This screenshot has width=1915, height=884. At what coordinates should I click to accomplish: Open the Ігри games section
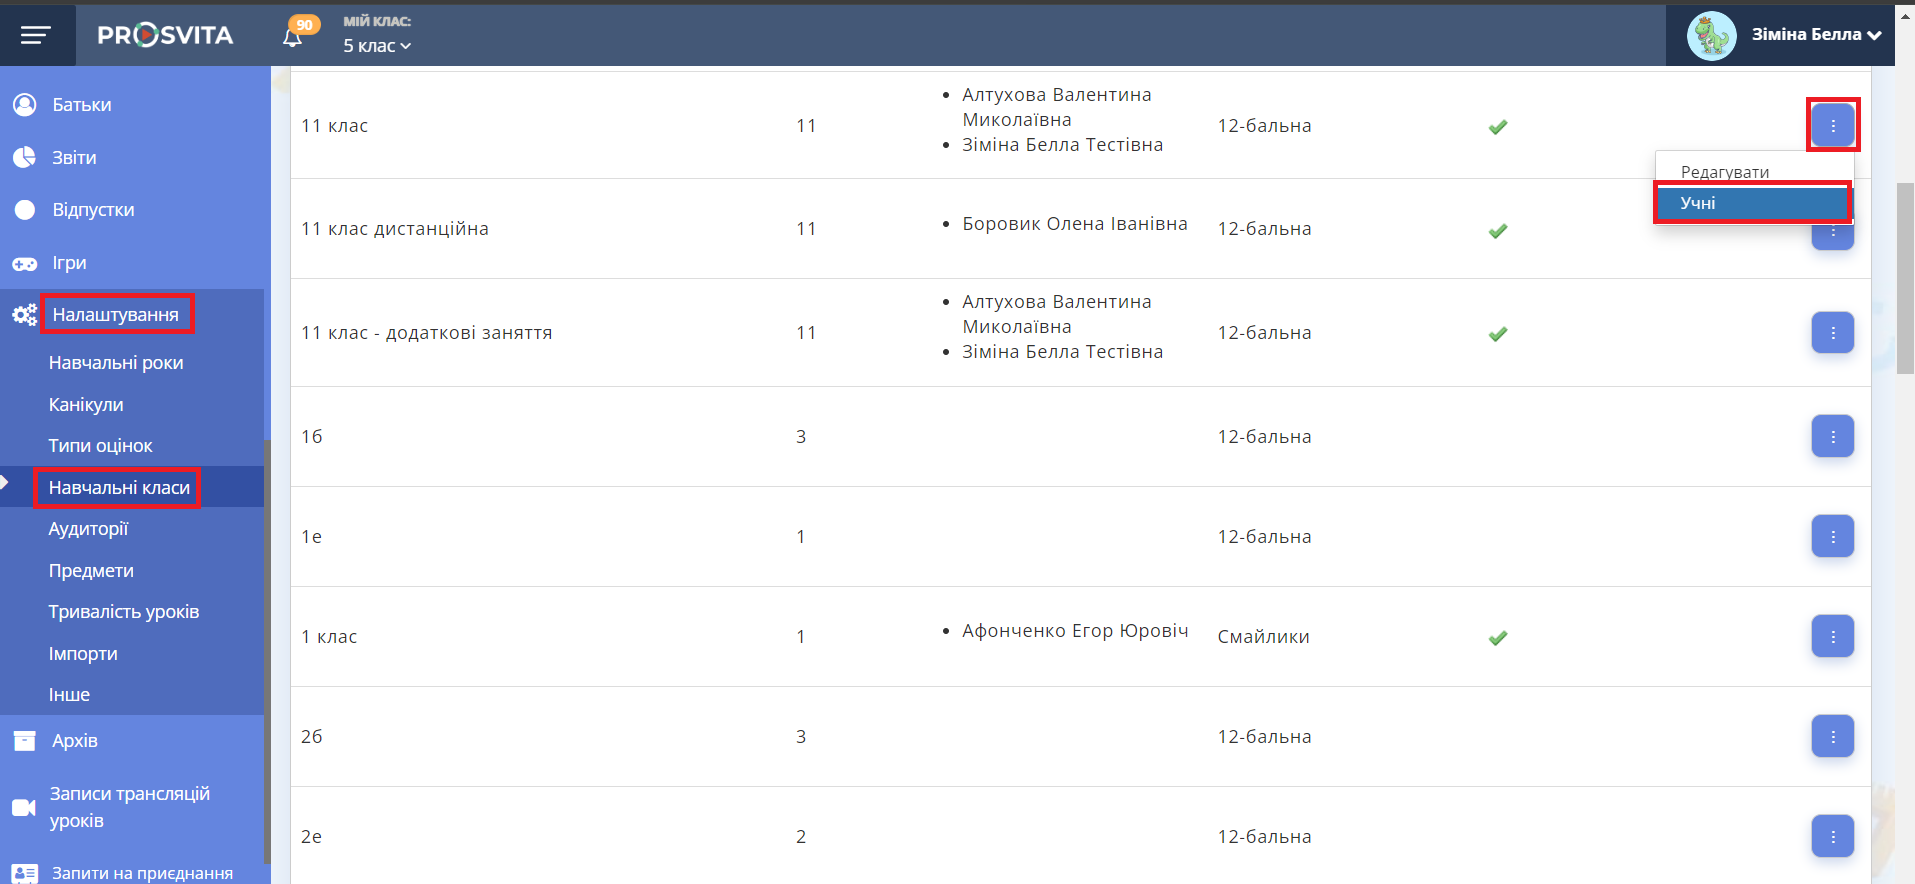click(69, 263)
